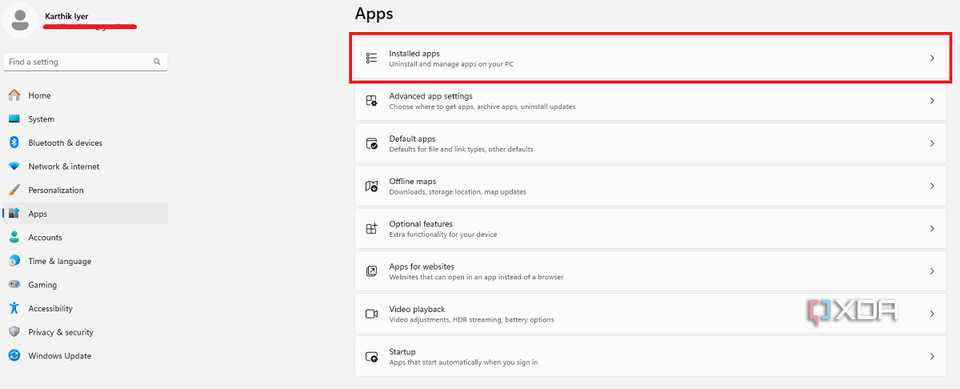Screen dimensions: 960x389
Task: Open Installed apps
Action: point(650,58)
